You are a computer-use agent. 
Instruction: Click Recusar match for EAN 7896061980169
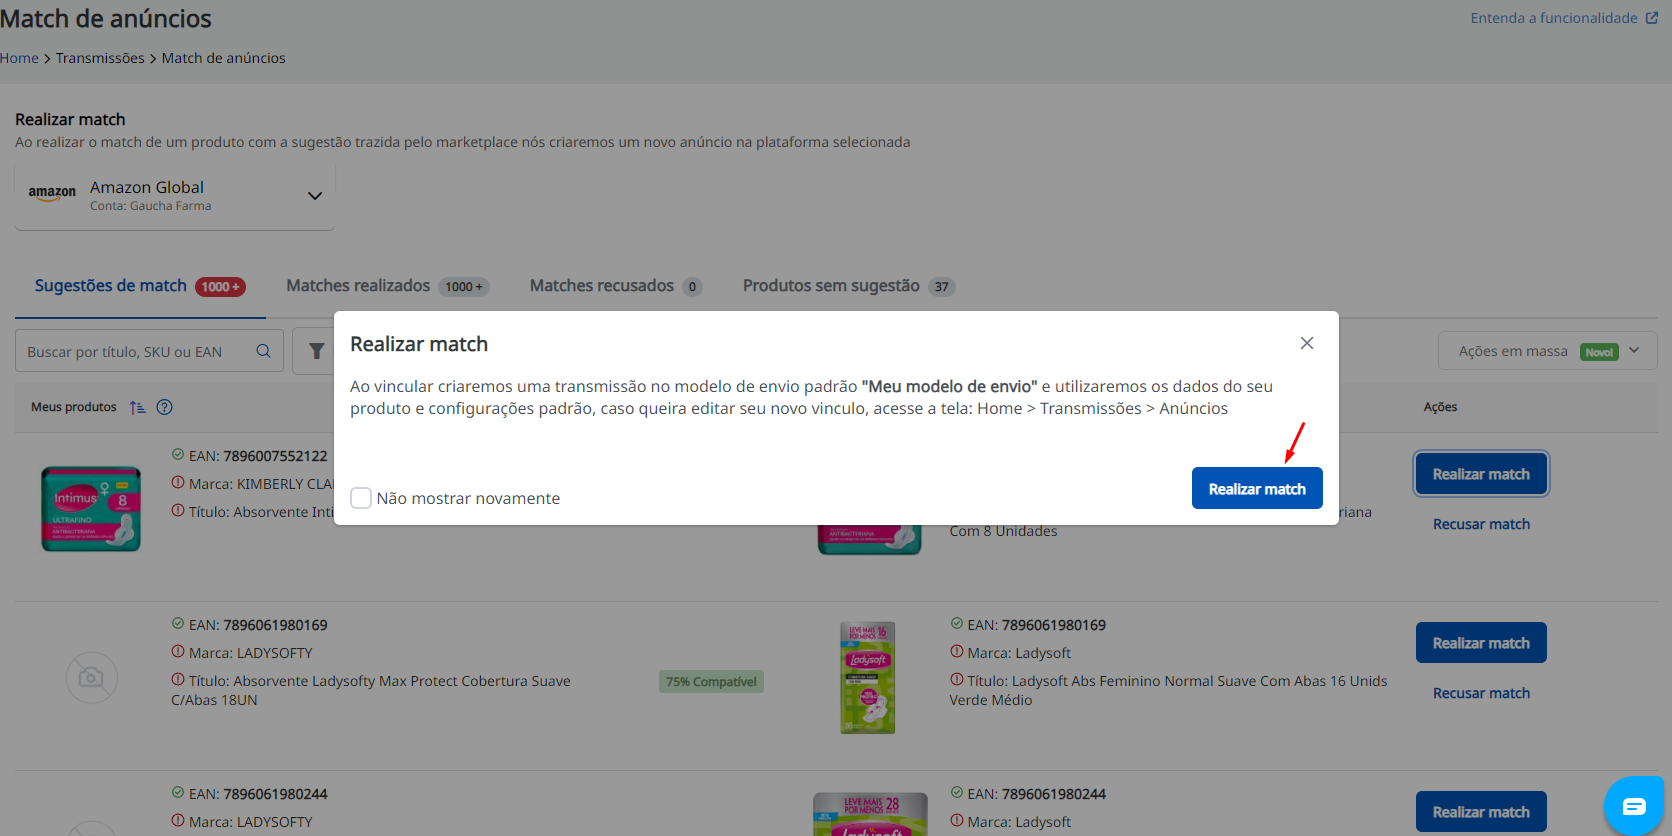click(x=1481, y=693)
